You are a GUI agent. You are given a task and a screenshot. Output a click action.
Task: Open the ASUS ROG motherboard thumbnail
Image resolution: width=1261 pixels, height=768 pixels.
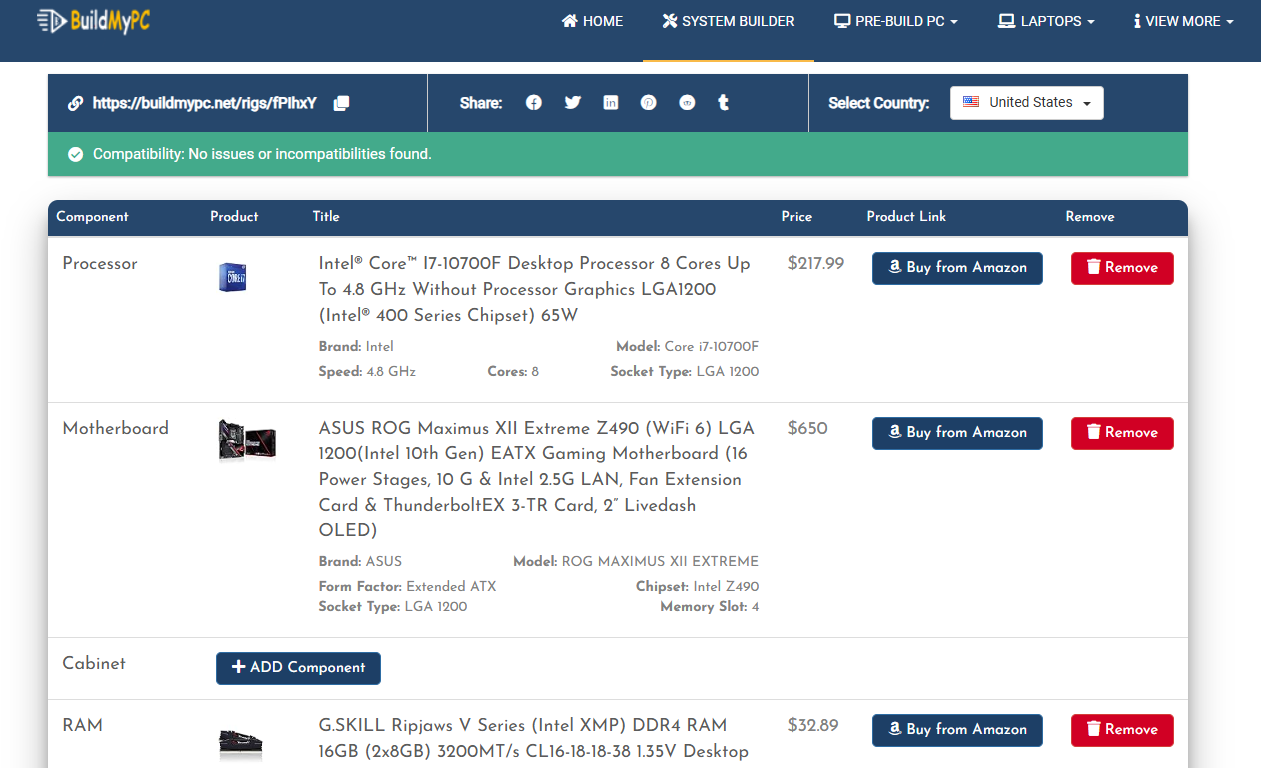[247, 440]
